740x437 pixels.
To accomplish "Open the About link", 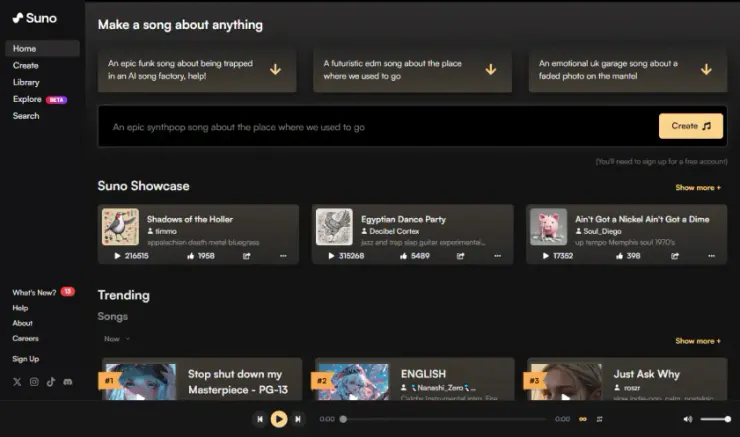I will coord(22,323).
